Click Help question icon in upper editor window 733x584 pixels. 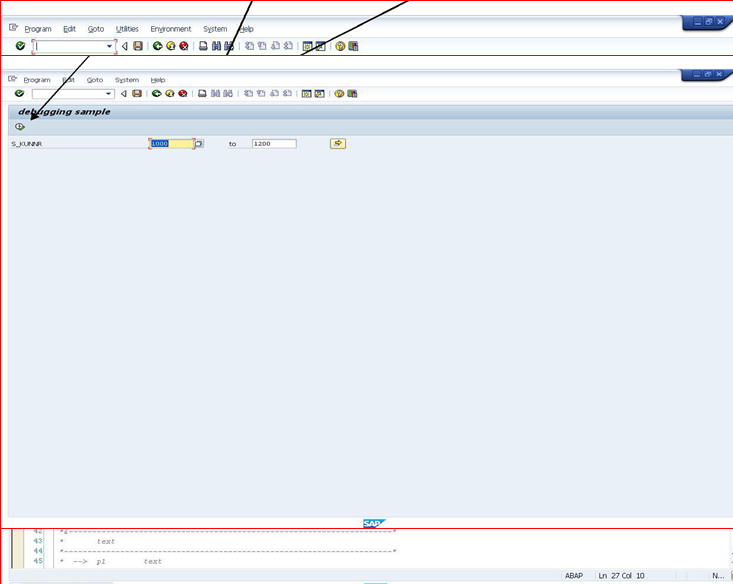[340, 46]
